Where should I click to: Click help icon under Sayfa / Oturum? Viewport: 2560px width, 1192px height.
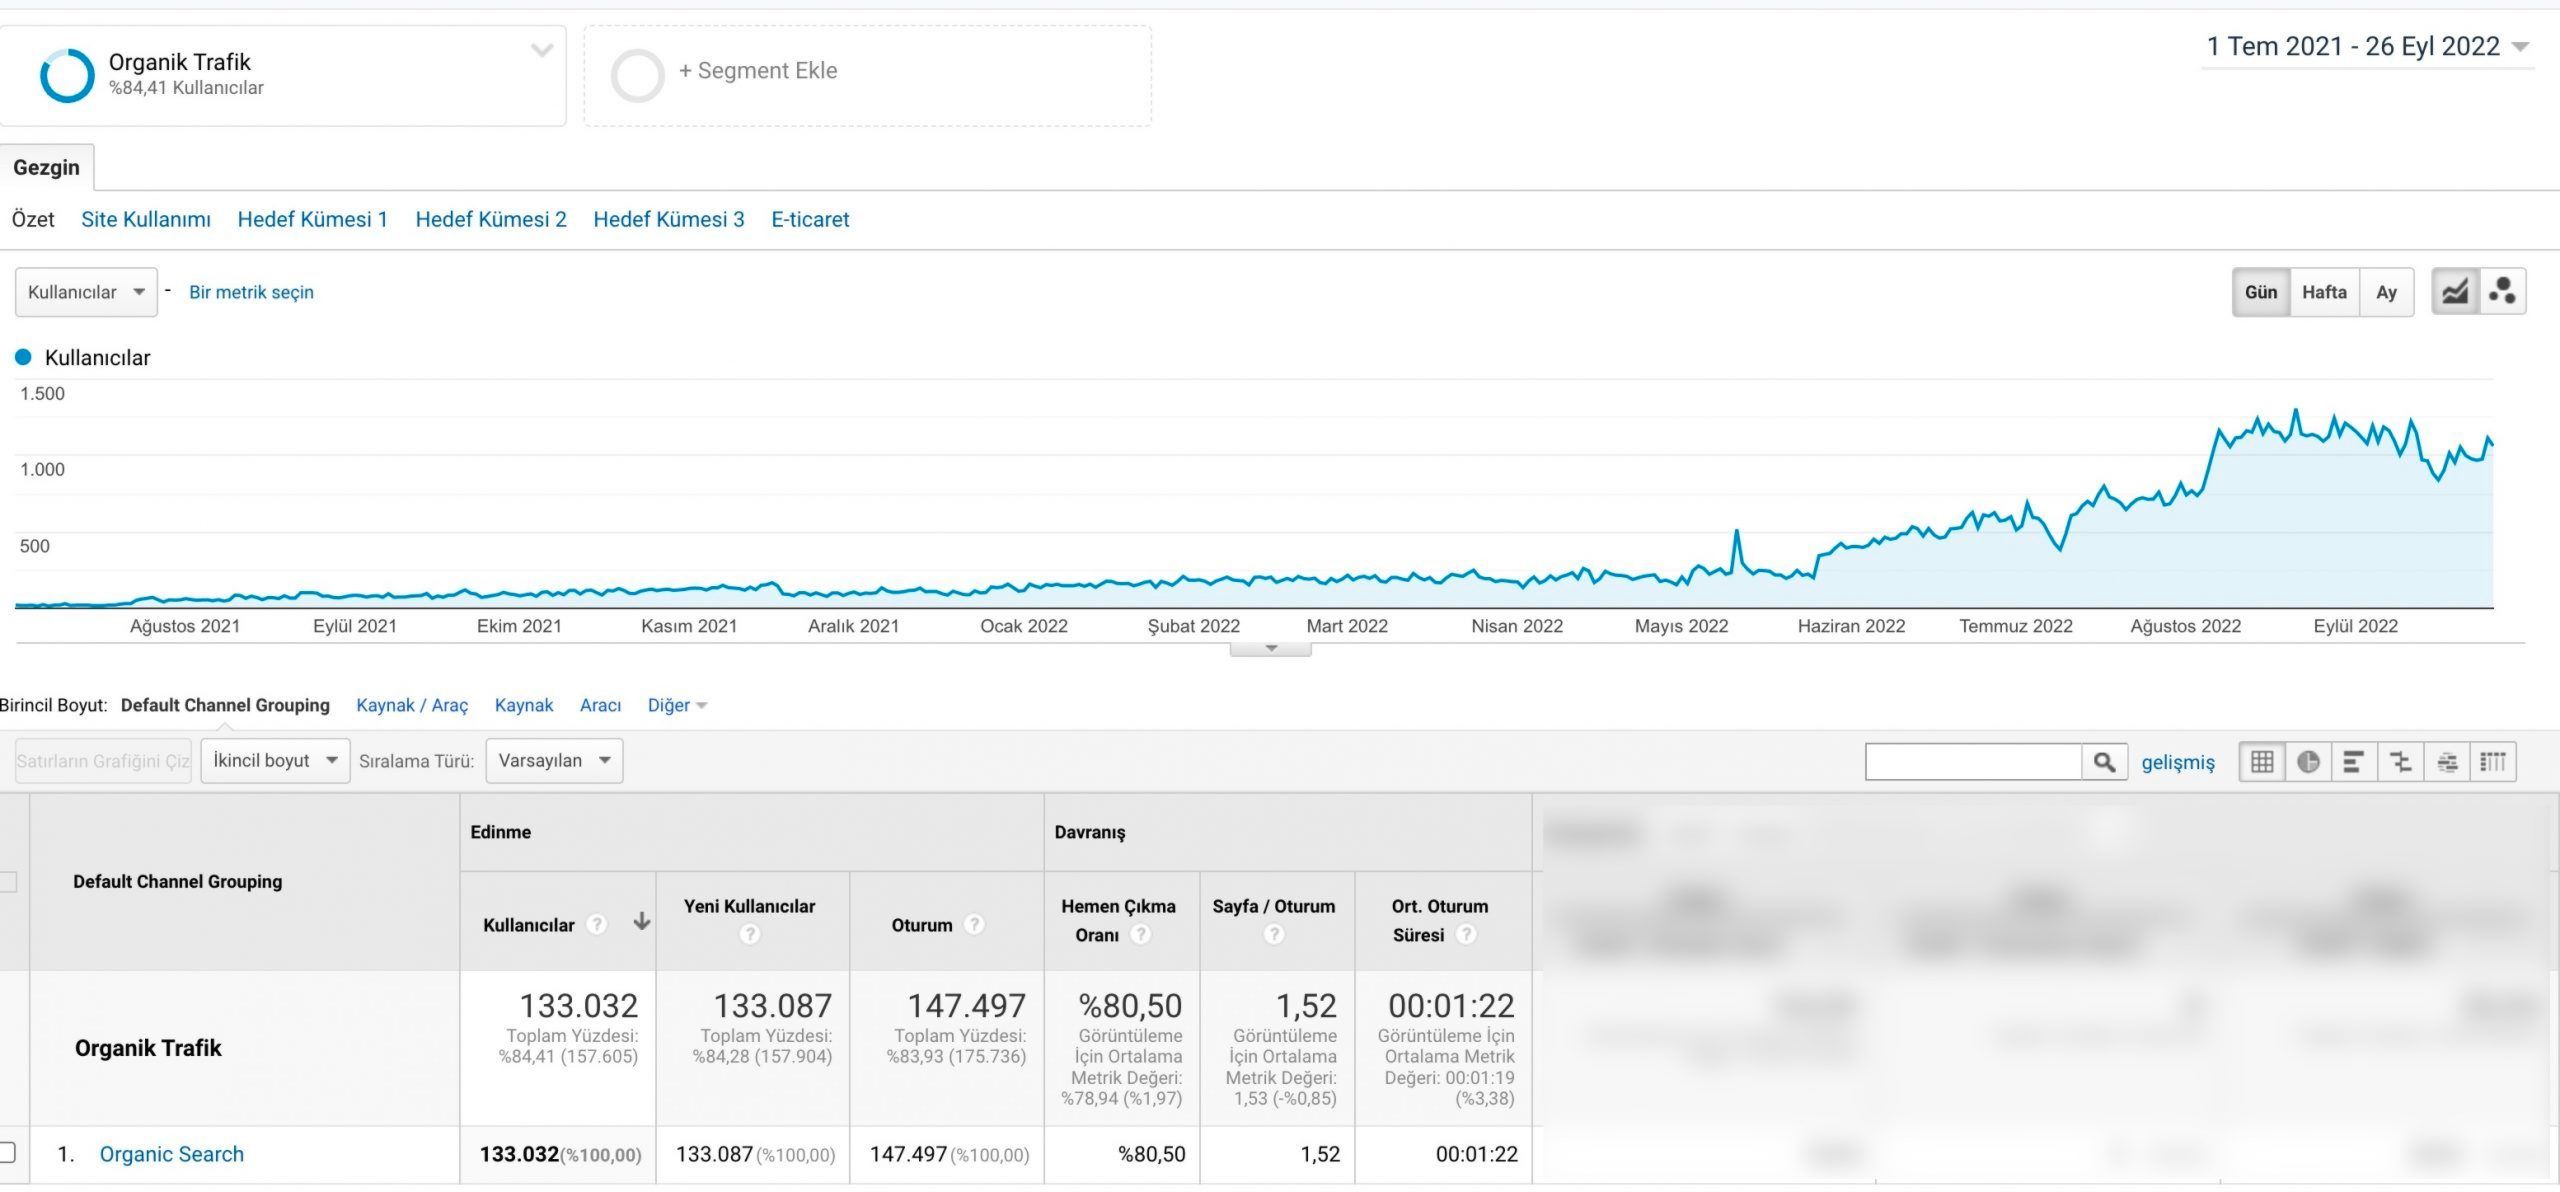(1273, 934)
